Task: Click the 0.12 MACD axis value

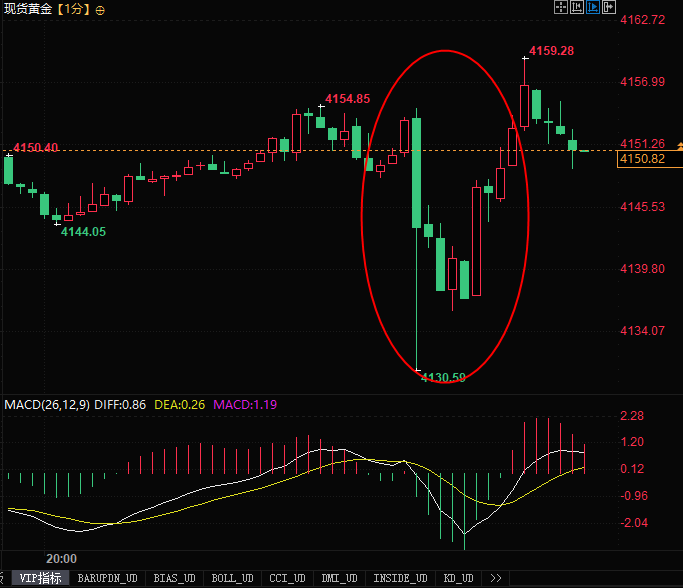Action: (632, 469)
